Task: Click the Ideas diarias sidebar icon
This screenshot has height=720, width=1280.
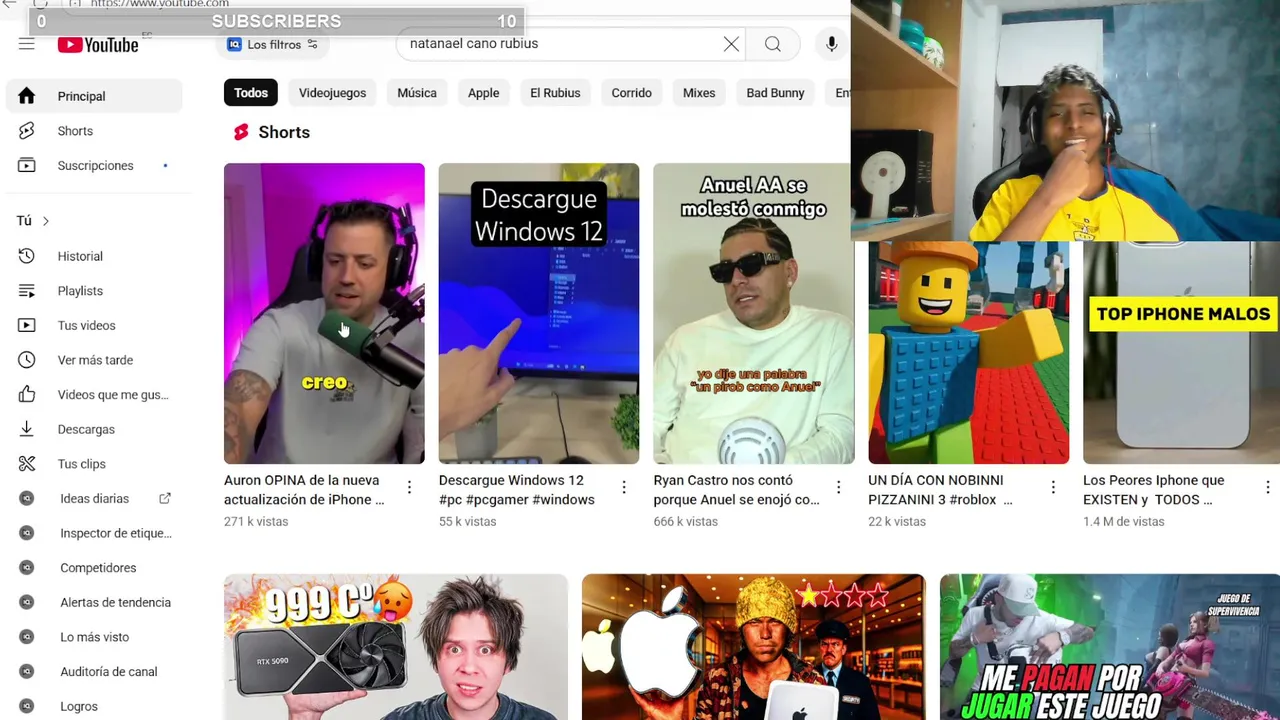Action: pos(27,498)
